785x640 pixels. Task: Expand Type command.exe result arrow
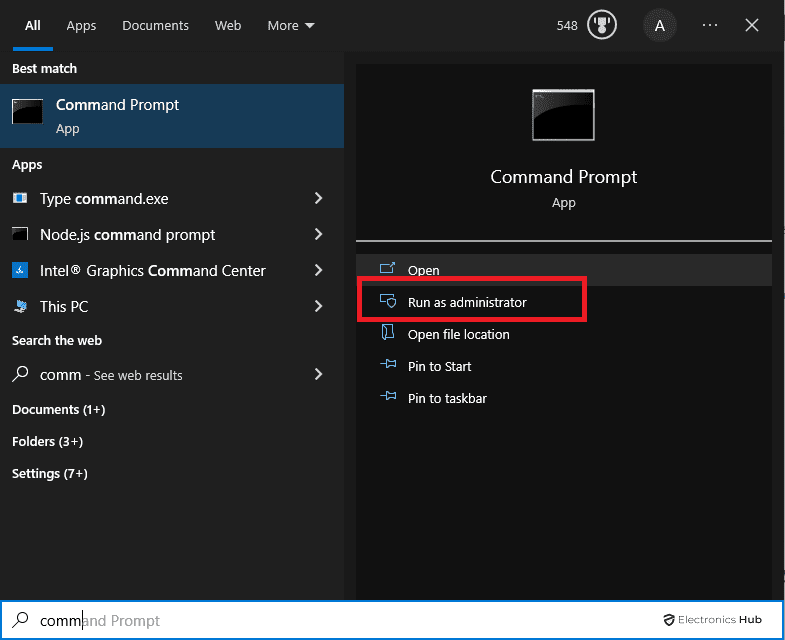(318, 198)
